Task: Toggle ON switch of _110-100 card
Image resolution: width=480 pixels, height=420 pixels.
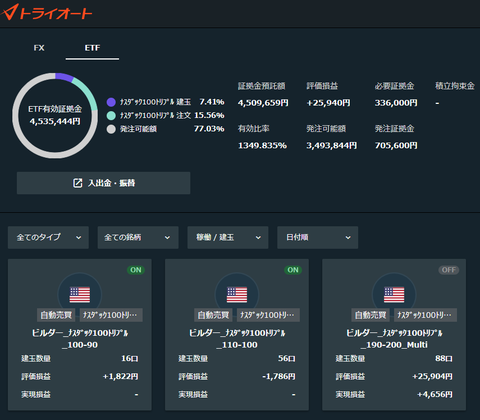Action: pyautogui.click(x=293, y=270)
